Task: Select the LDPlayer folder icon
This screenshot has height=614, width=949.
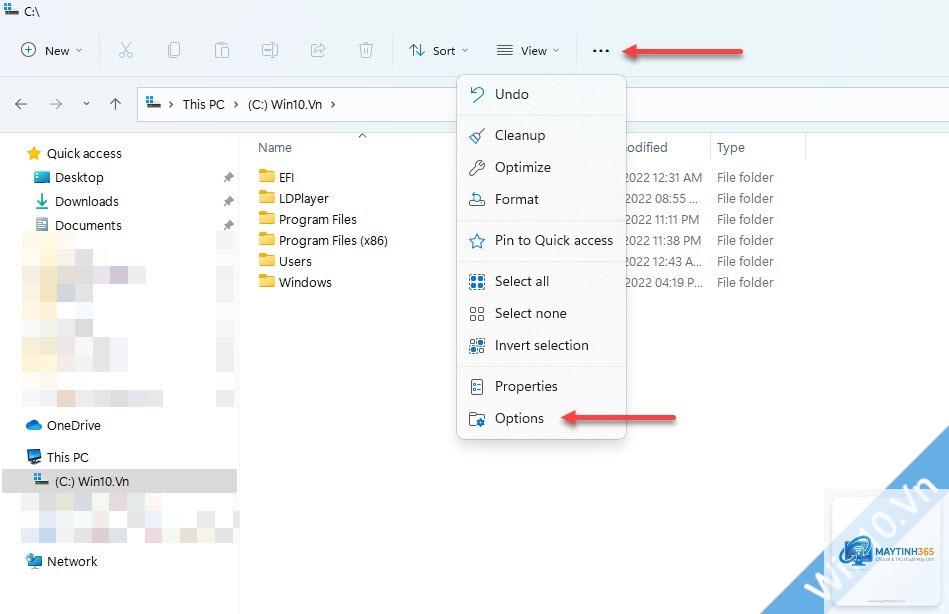Action: [x=267, y=197]
